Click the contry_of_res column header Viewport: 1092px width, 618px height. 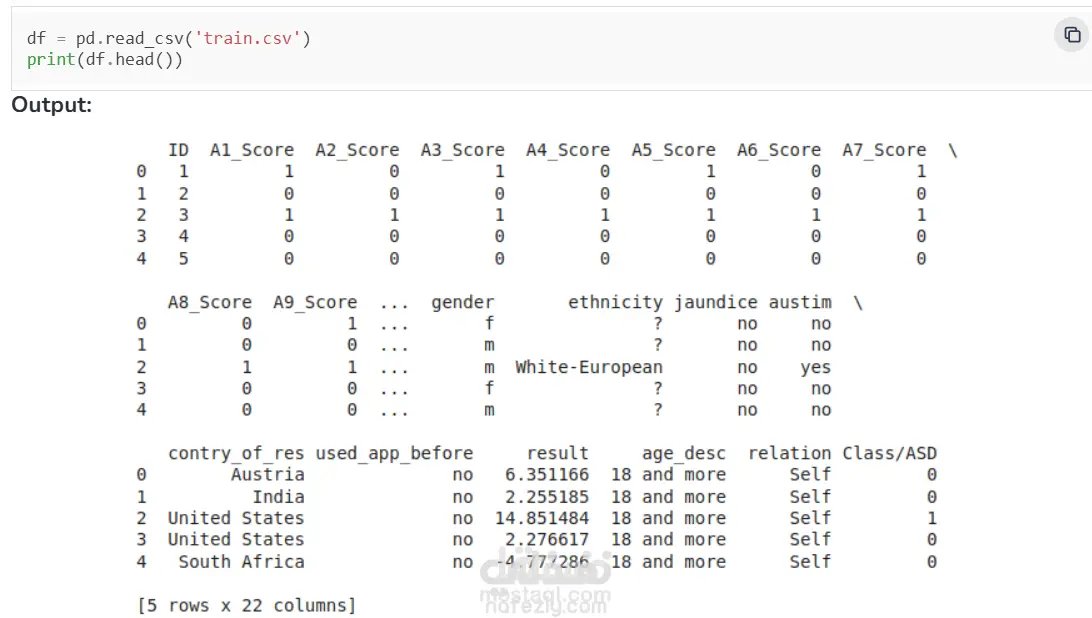coord(236,454)
